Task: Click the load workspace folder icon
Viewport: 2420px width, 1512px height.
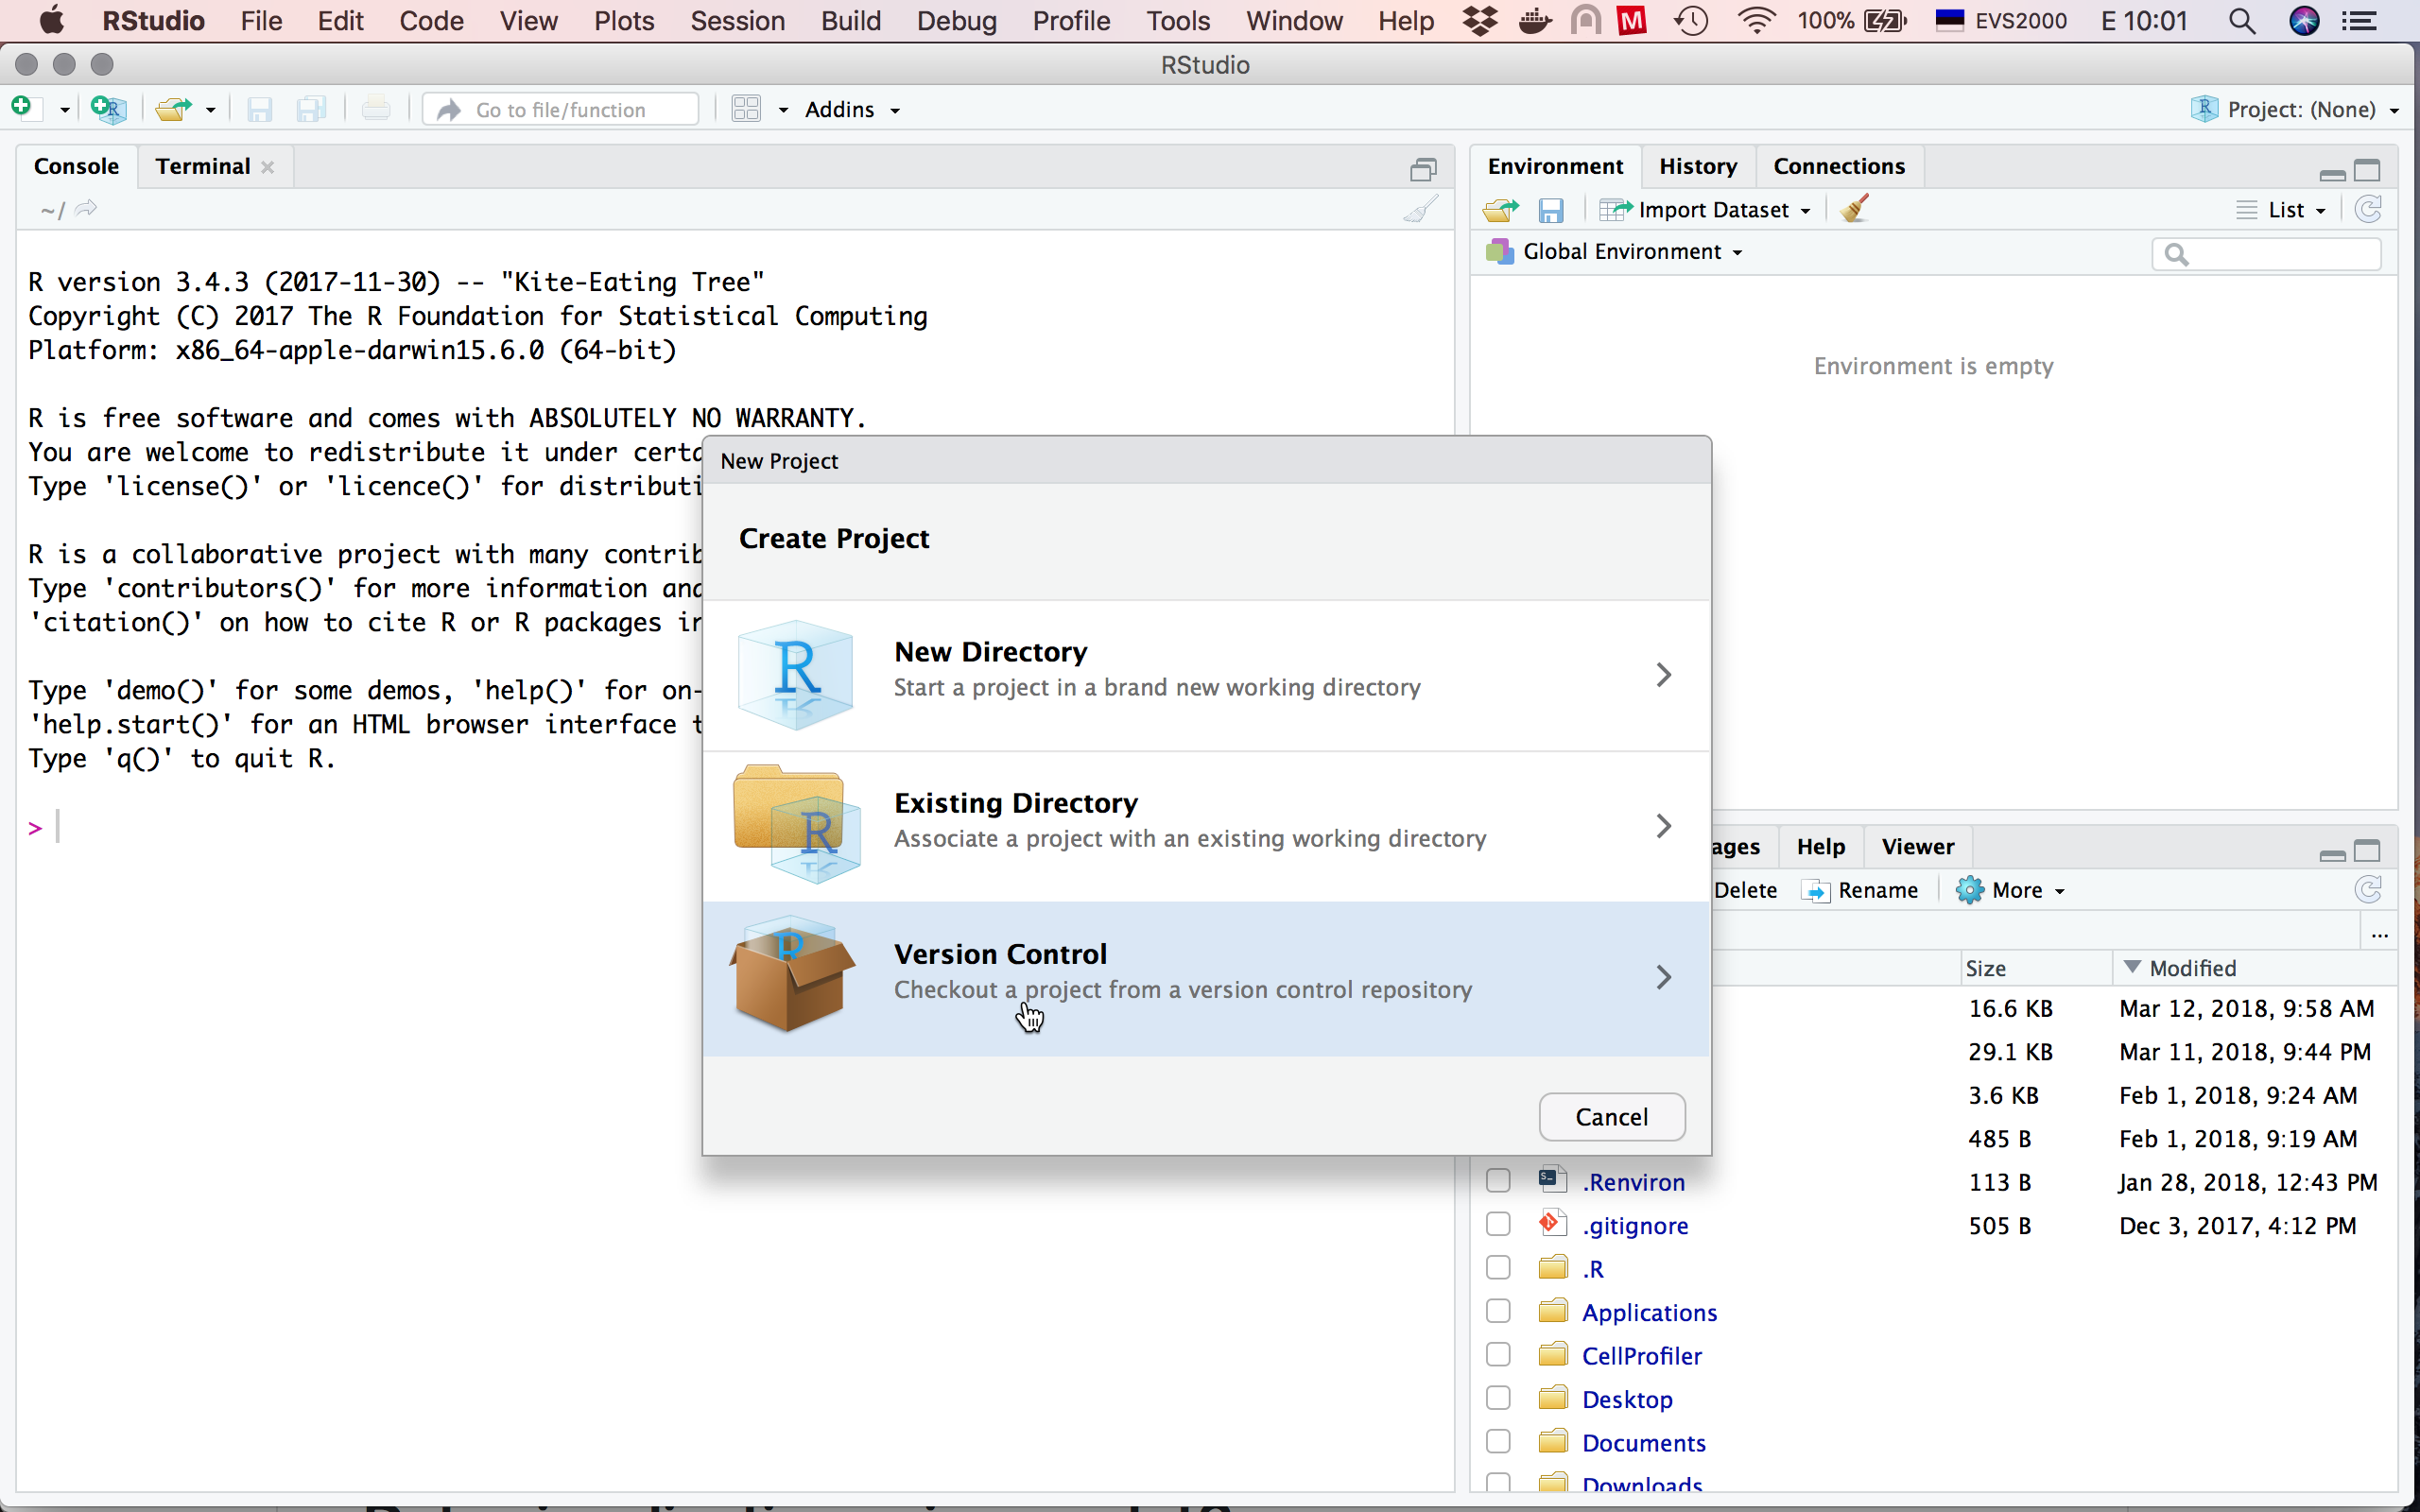Action: tap(1500, 210)
